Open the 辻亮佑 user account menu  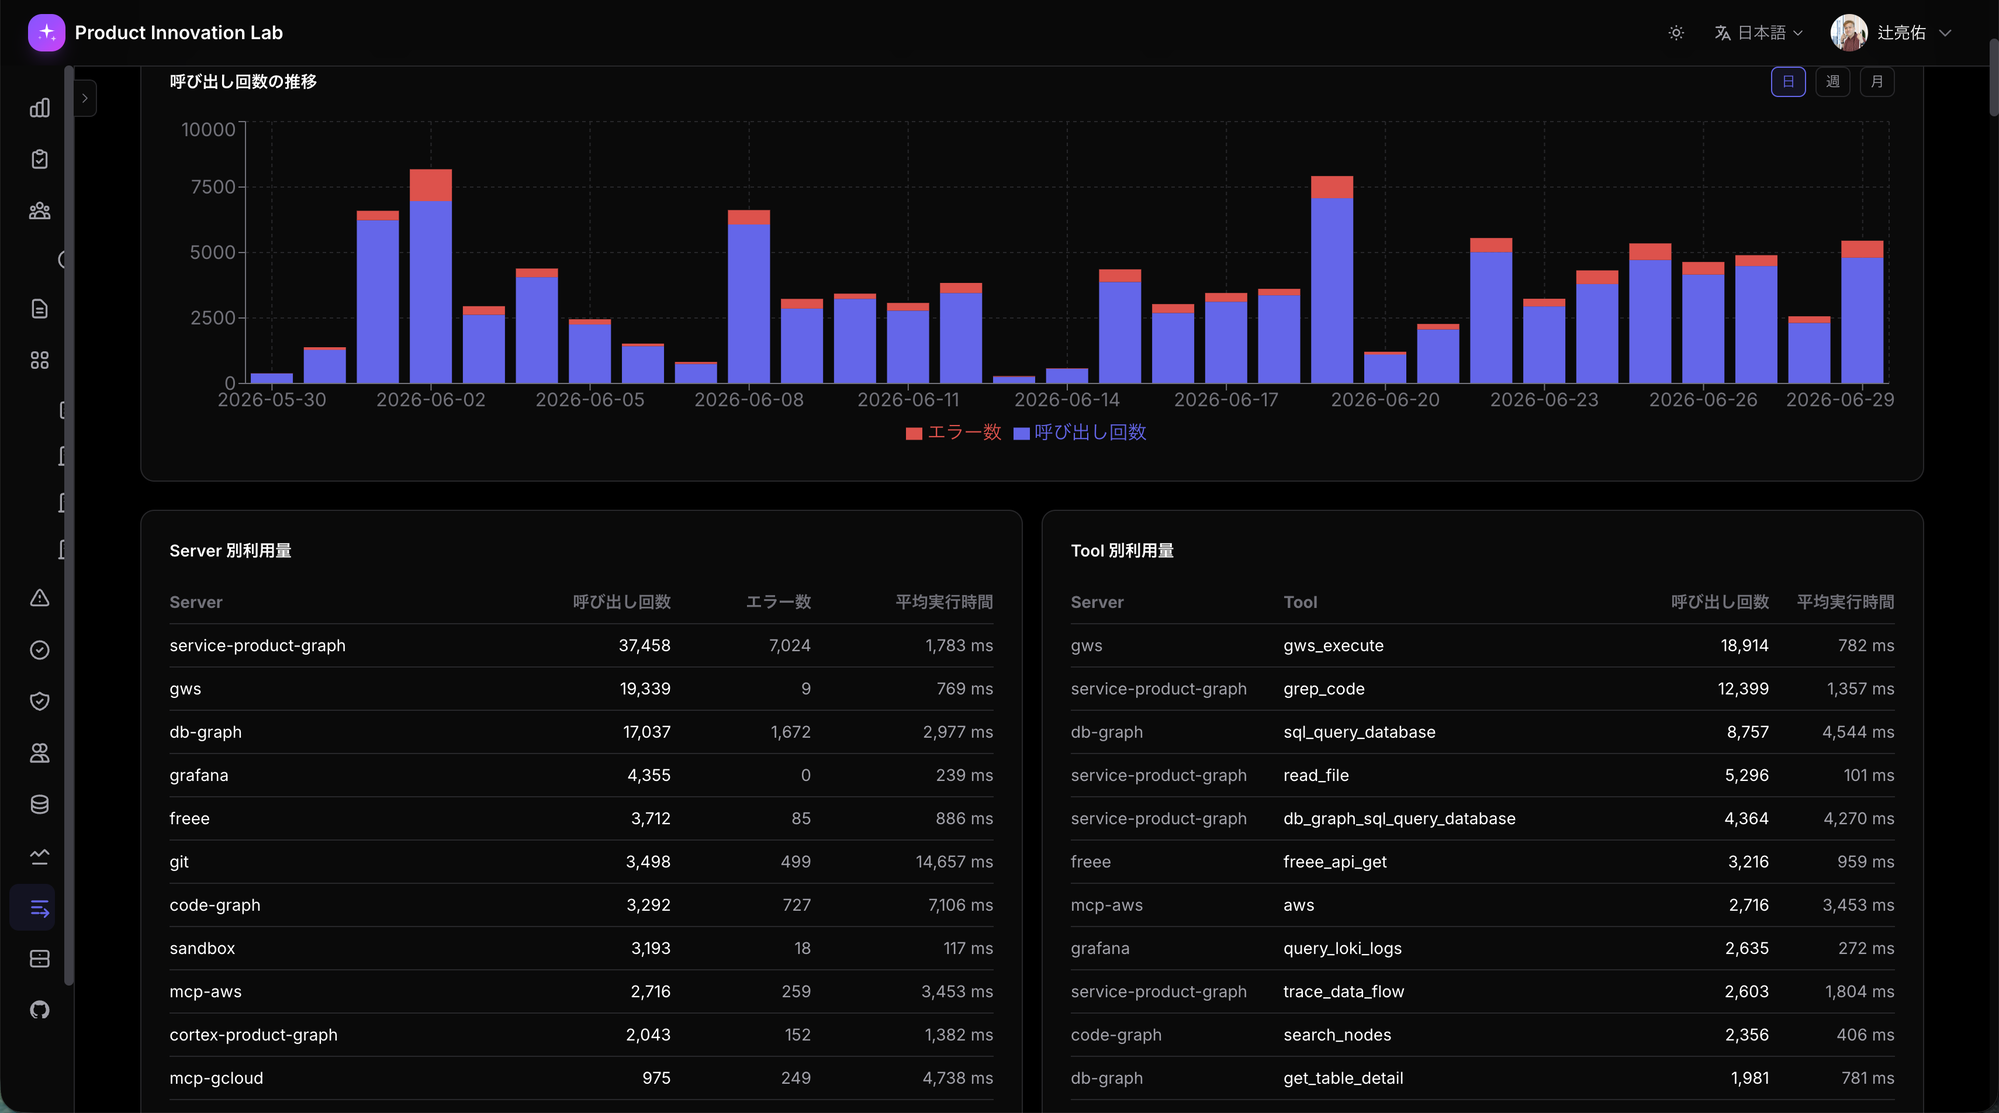pyautogui.click(x=1891, y=33)
